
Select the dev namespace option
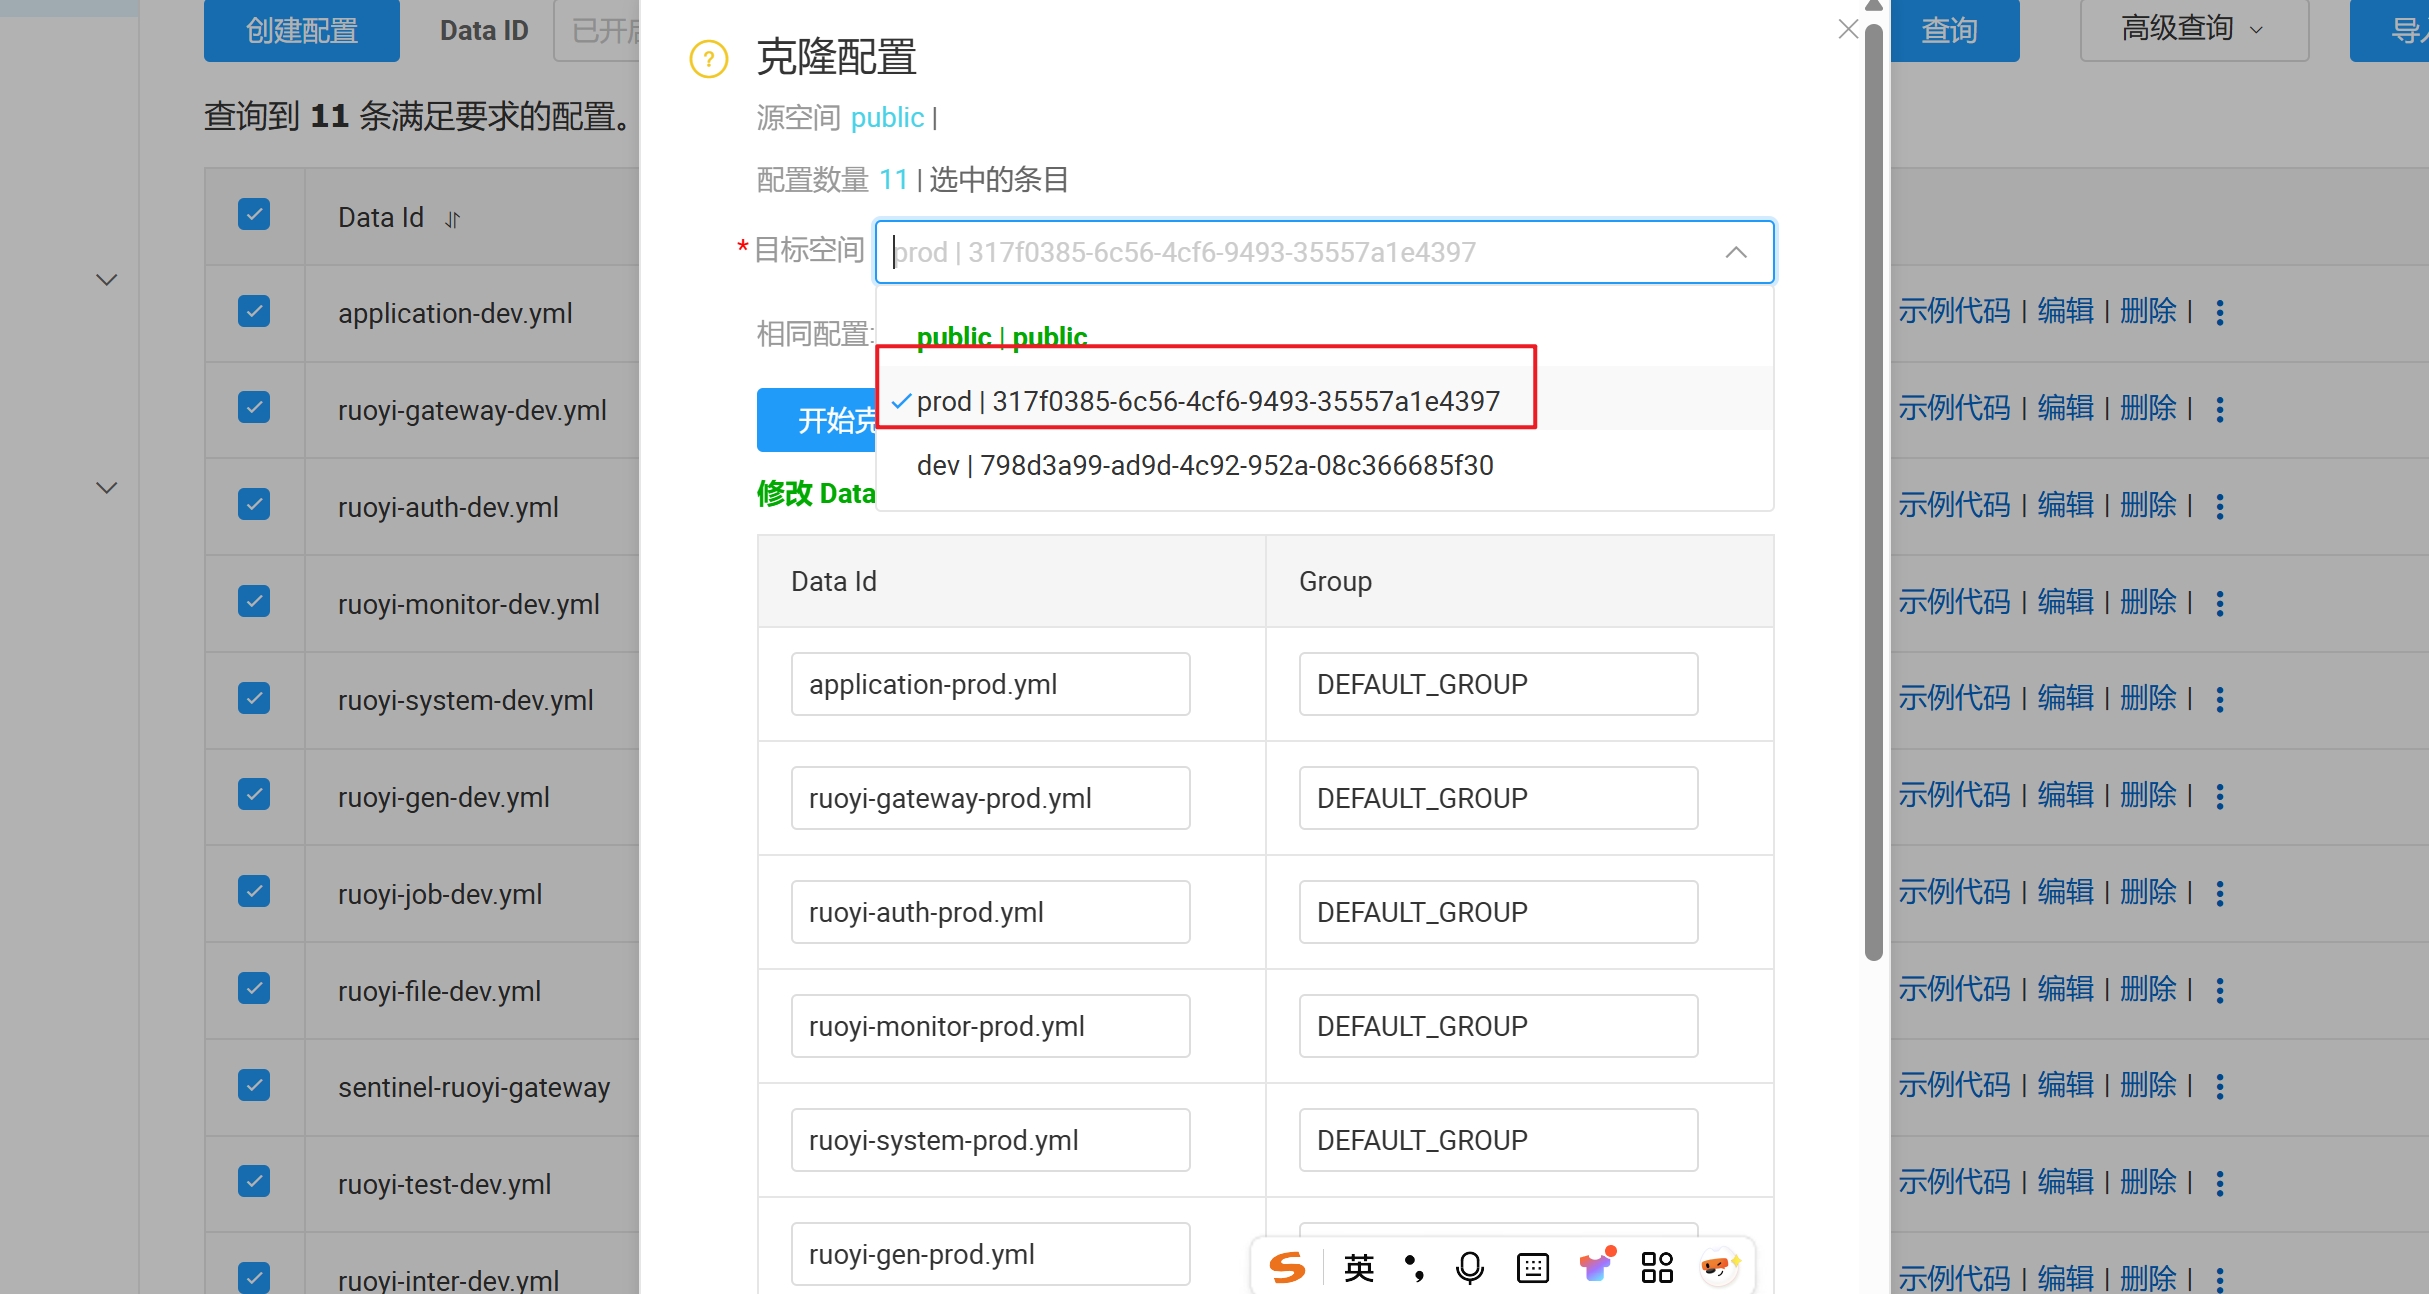[1204, 465]
